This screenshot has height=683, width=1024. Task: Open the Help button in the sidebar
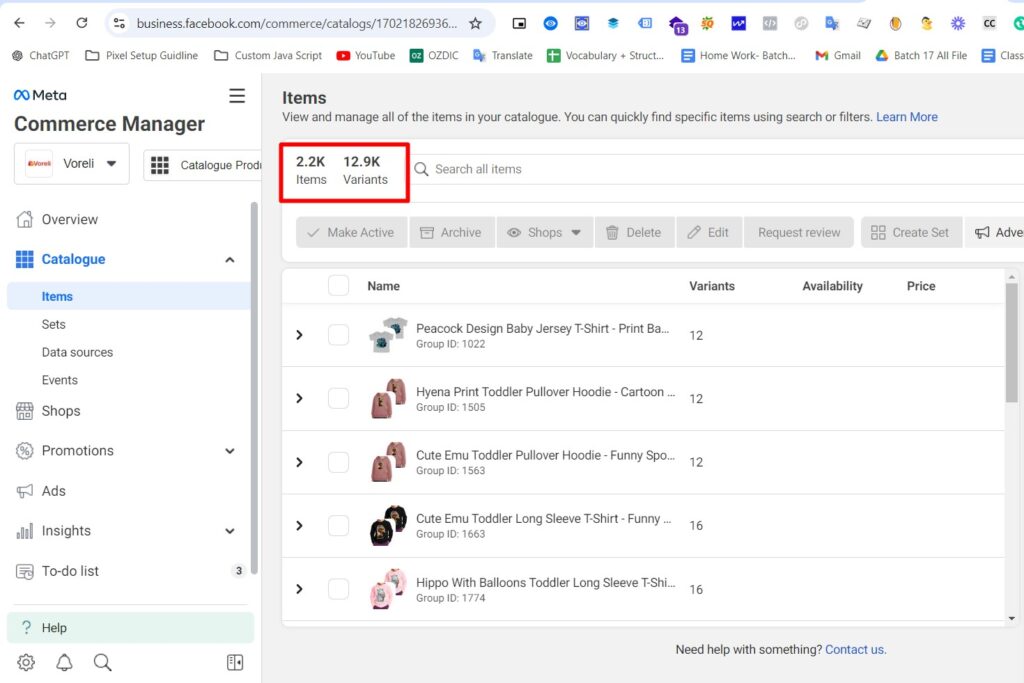click(x=130, y=628)
